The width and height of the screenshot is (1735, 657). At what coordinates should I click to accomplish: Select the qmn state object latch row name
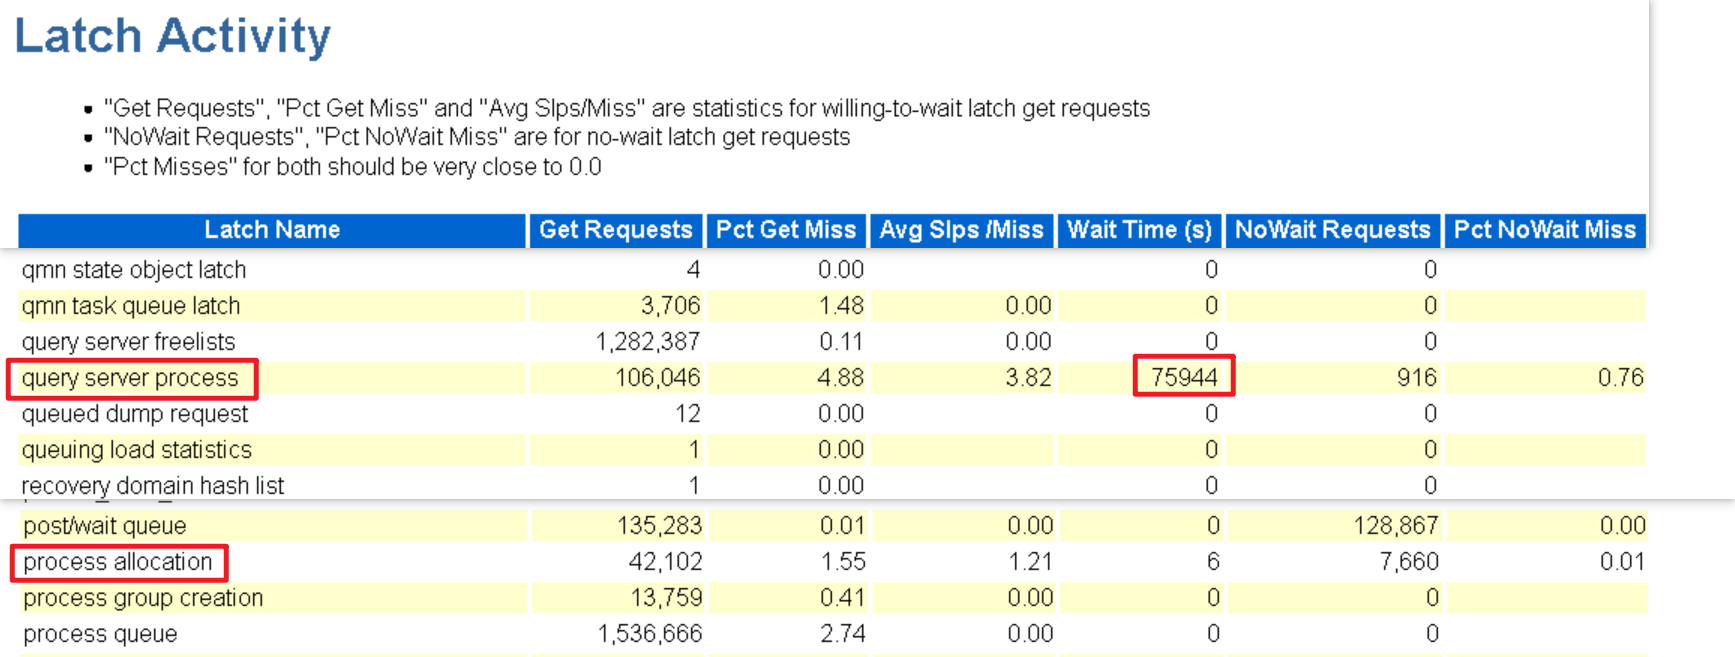tap(134, 270)
